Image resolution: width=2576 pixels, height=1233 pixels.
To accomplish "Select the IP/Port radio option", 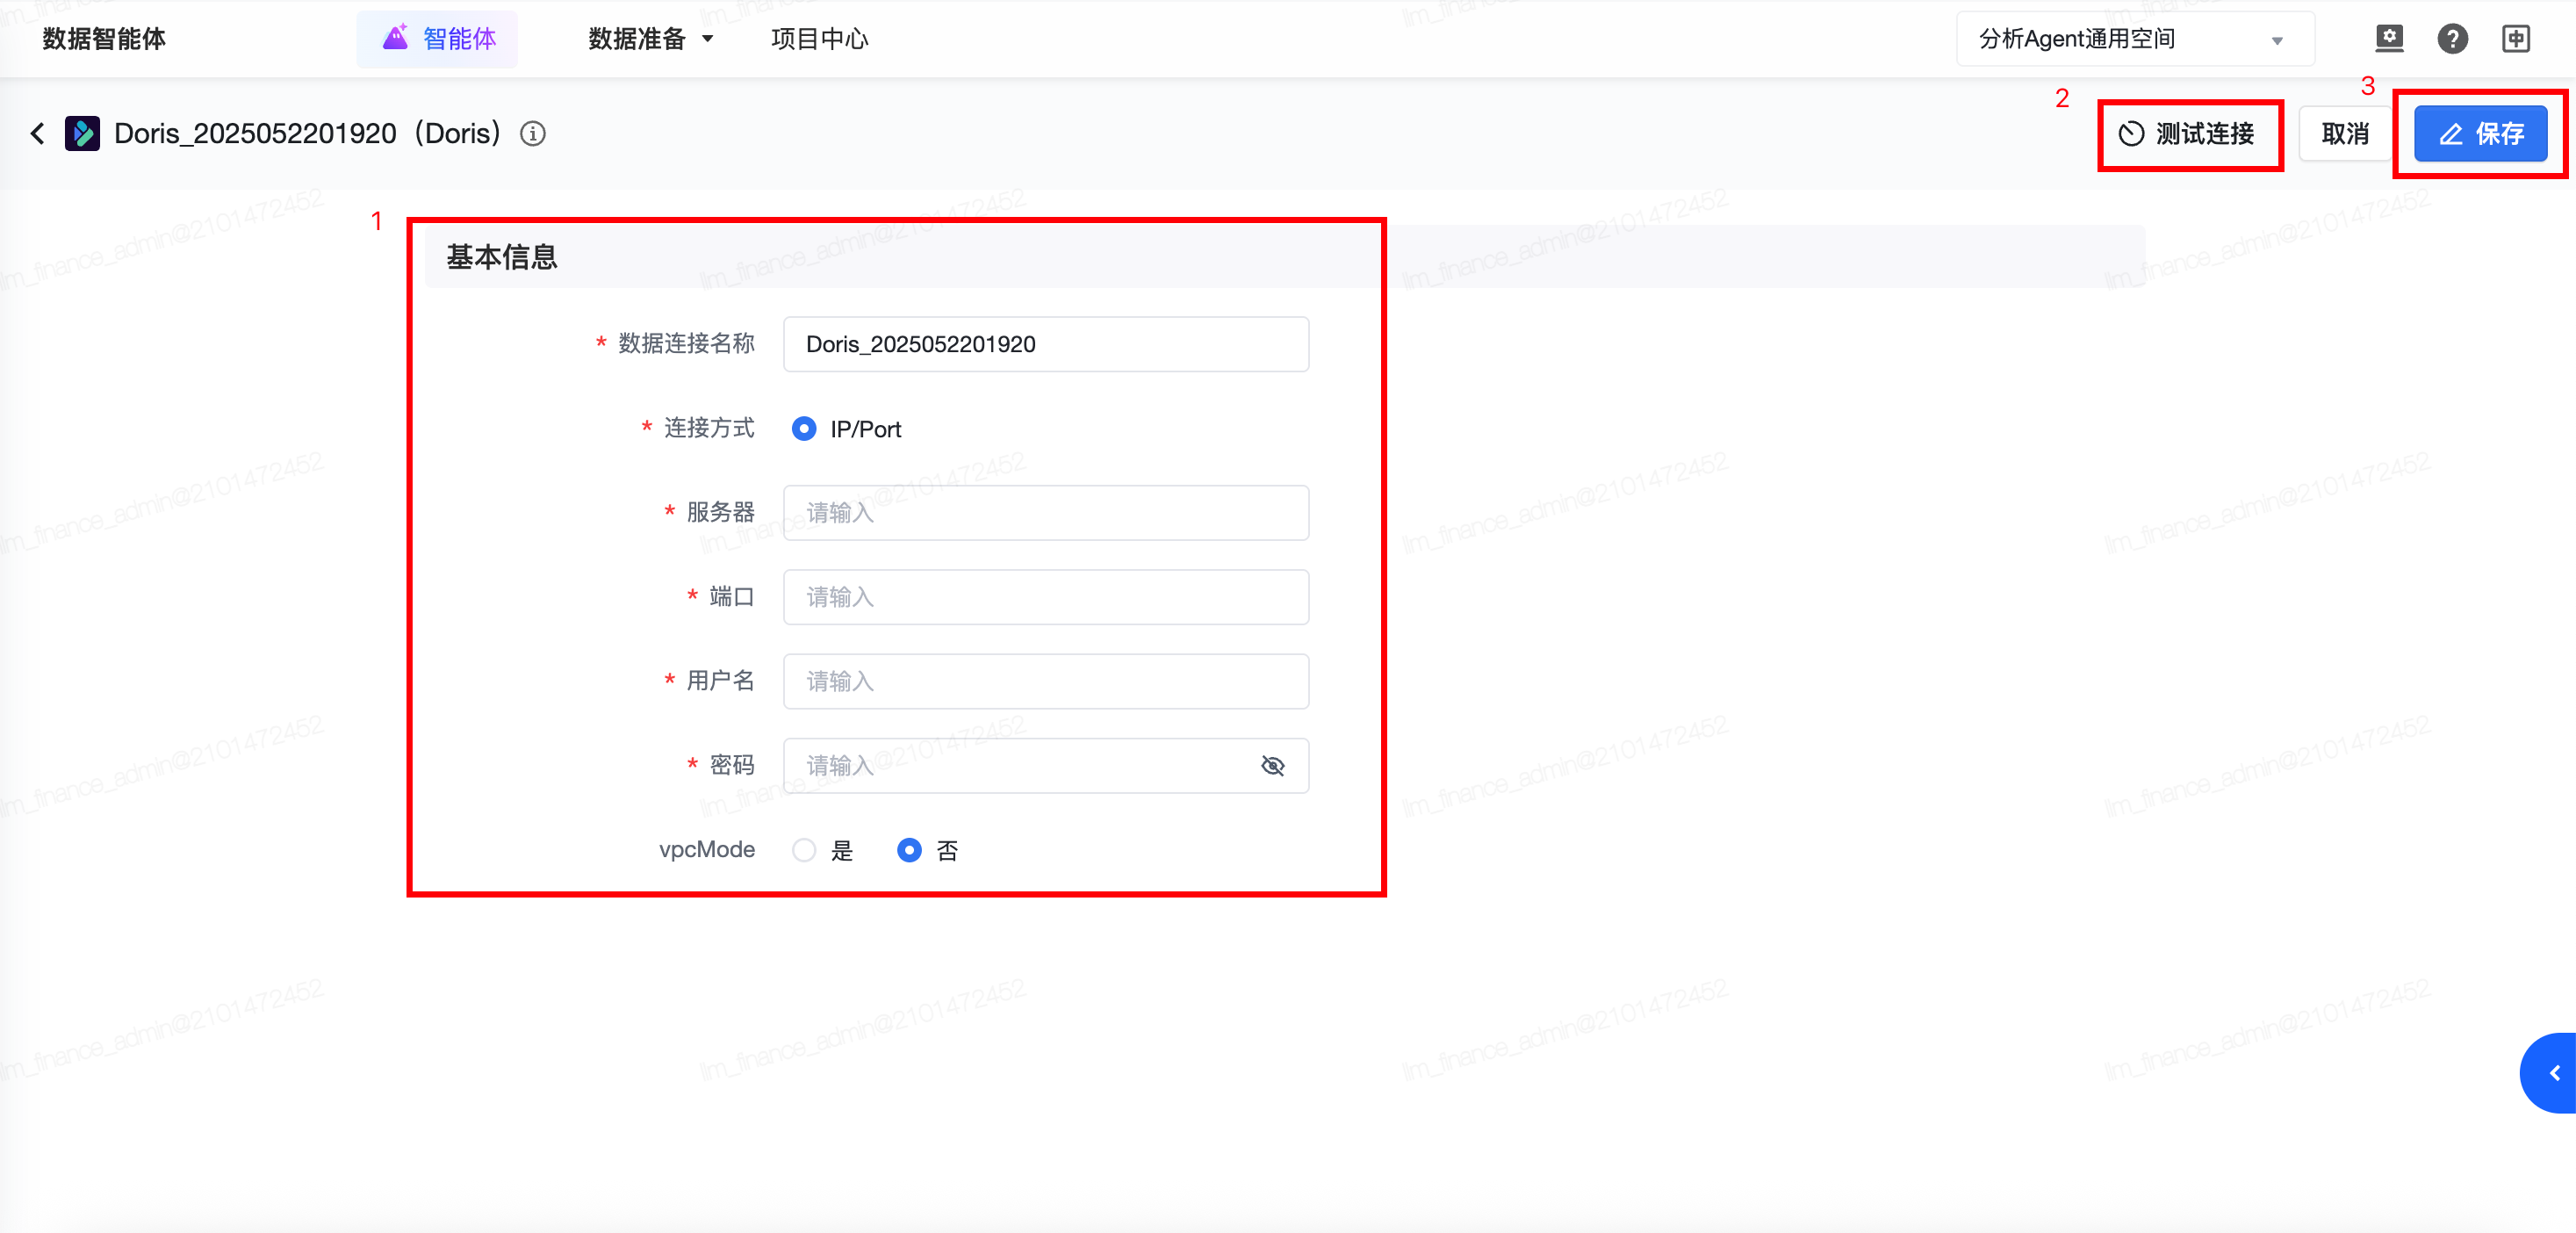I will pyautogui.click(x=804, y=429).
